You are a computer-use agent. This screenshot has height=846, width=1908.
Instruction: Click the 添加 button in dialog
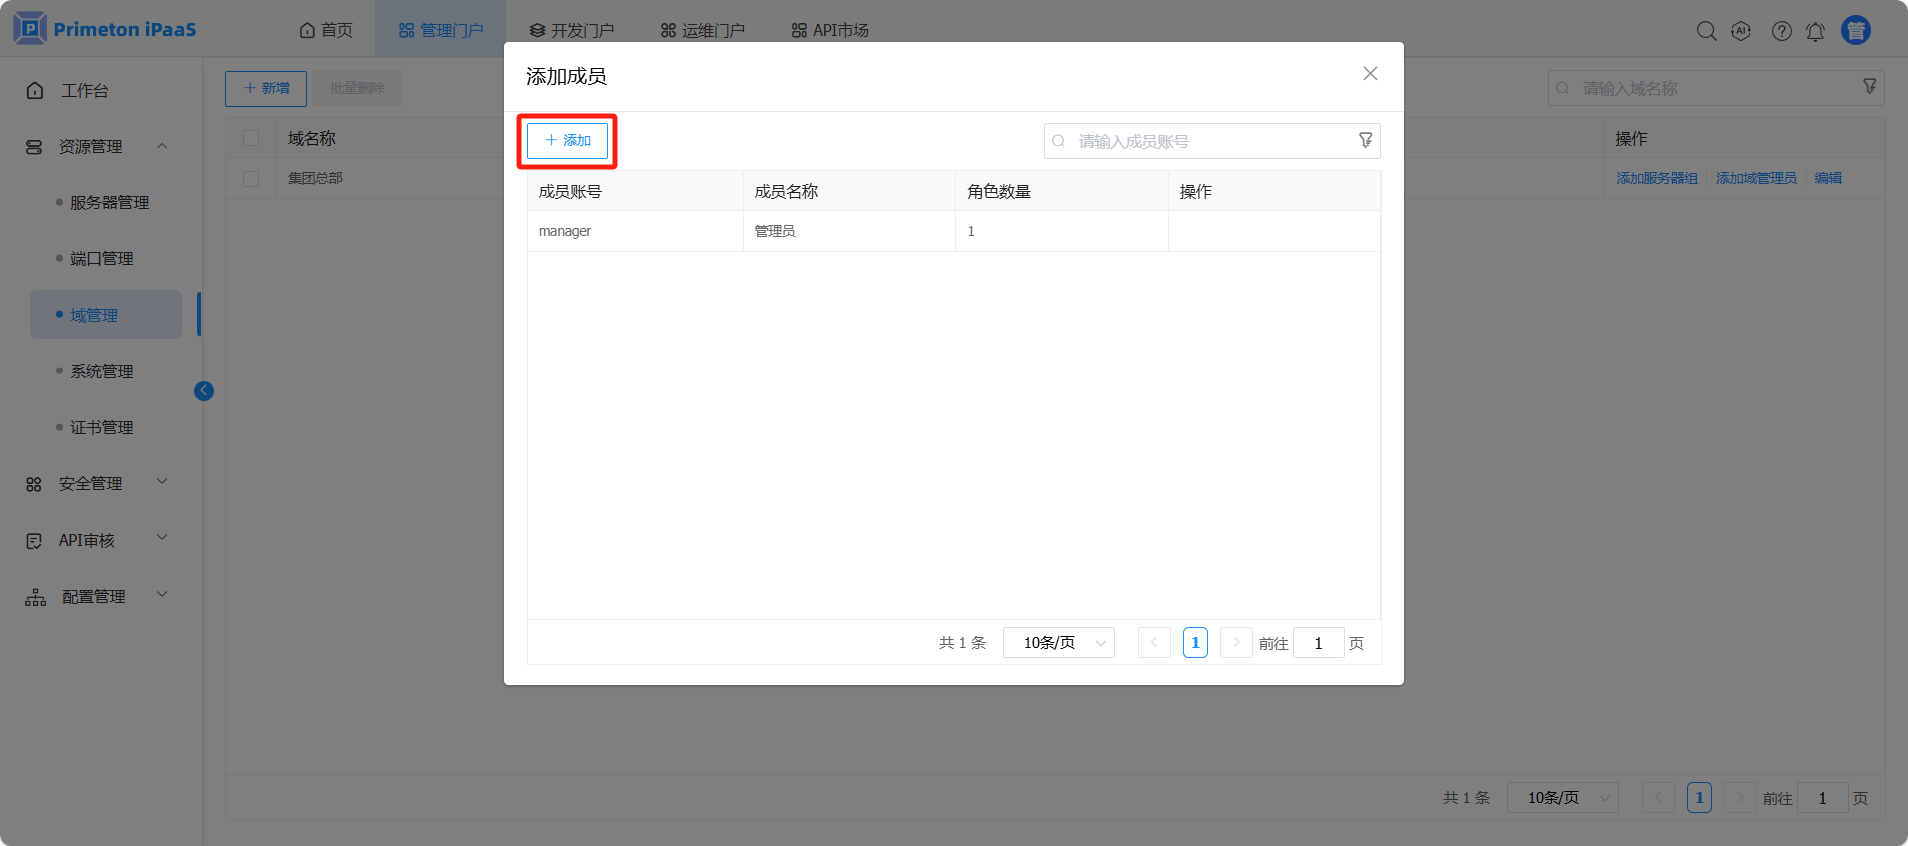click(567, 141)
